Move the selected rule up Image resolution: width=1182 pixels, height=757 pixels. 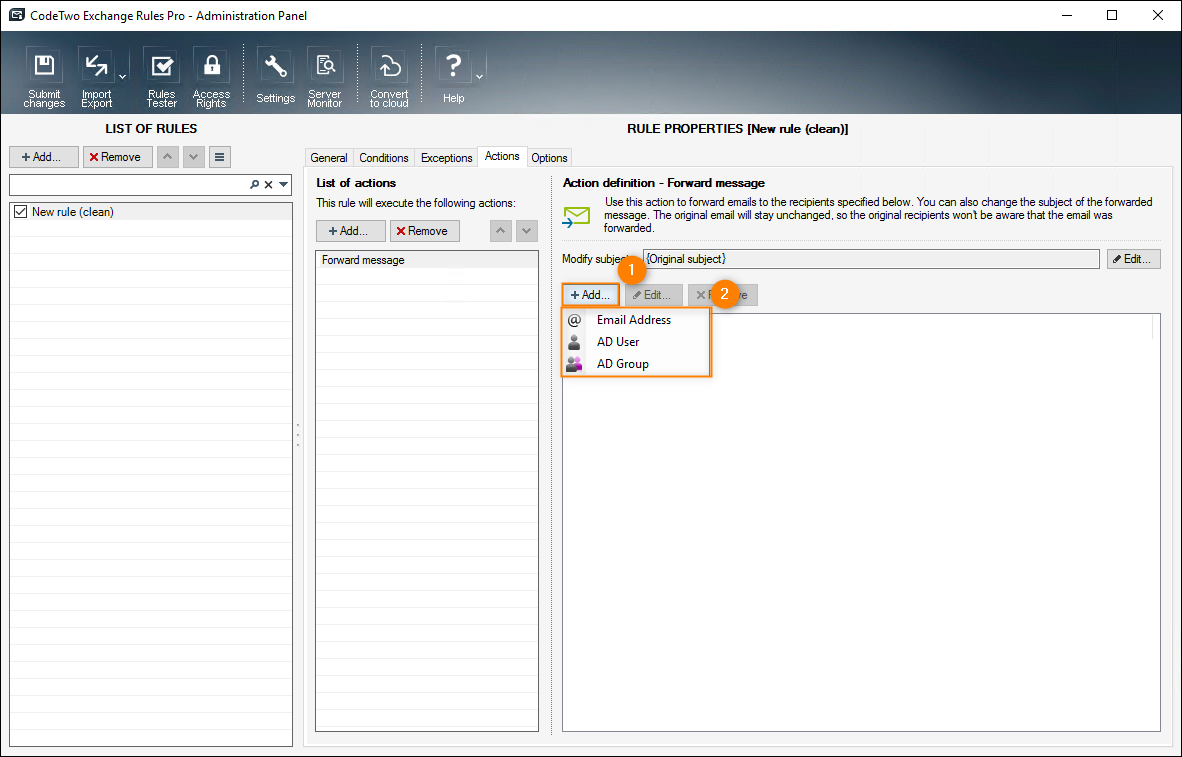[x=168, y=157]
